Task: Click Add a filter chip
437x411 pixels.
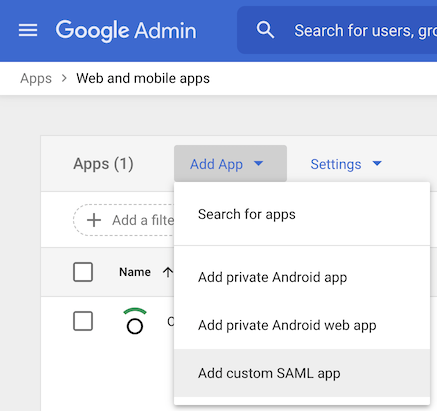Action: coord(124,220)
